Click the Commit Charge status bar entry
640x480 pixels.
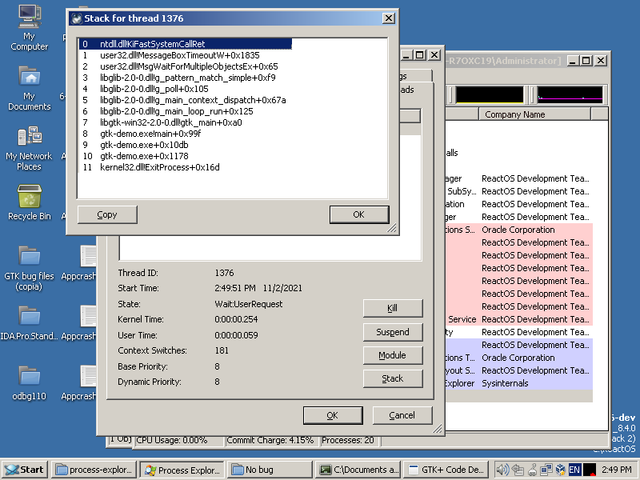tap(271, 441)
